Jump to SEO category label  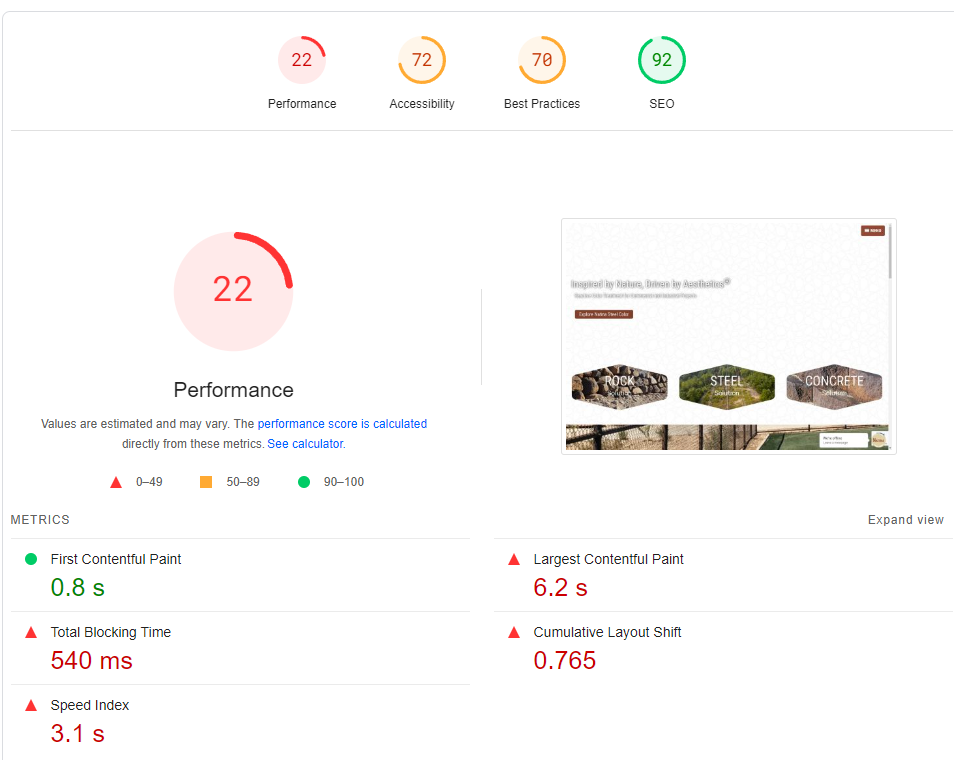[x=662, y=103]
